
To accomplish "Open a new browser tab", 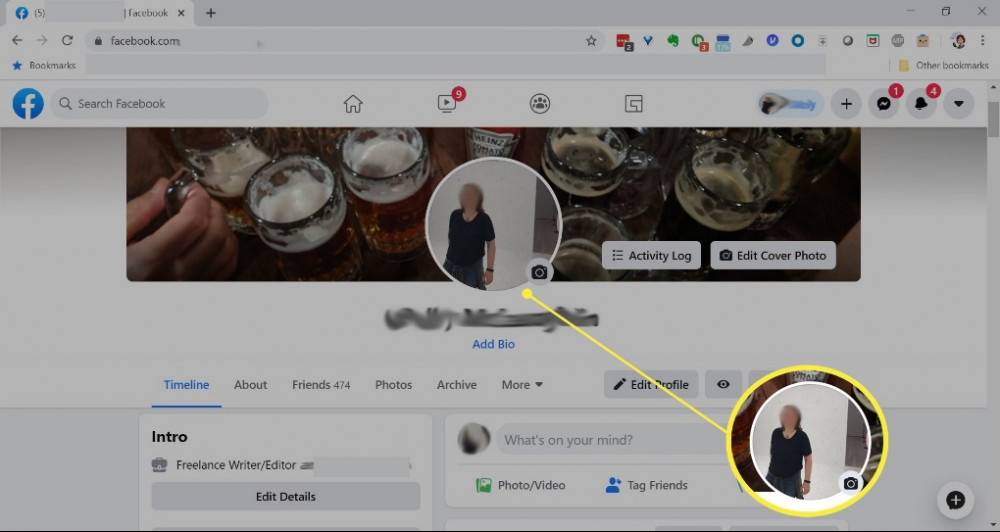I will click(x=211, y=13).
